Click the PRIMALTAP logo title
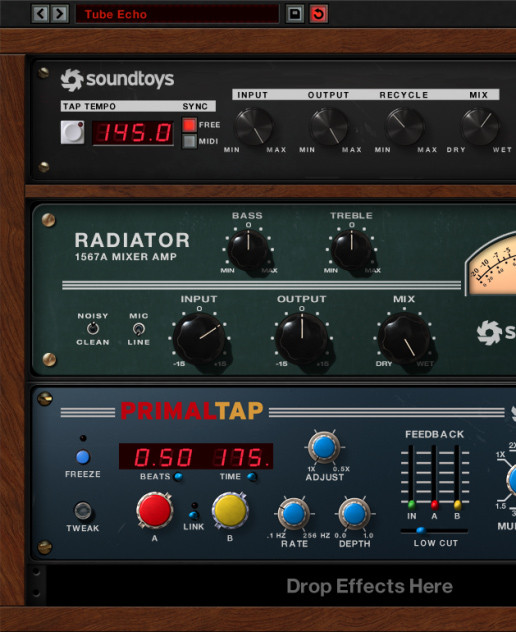 [192, 411]
